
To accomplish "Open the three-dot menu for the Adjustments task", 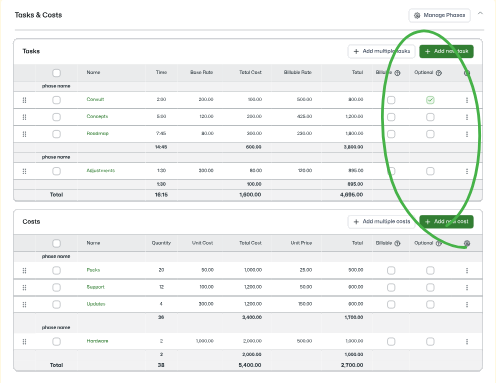I will click(467, 171).
